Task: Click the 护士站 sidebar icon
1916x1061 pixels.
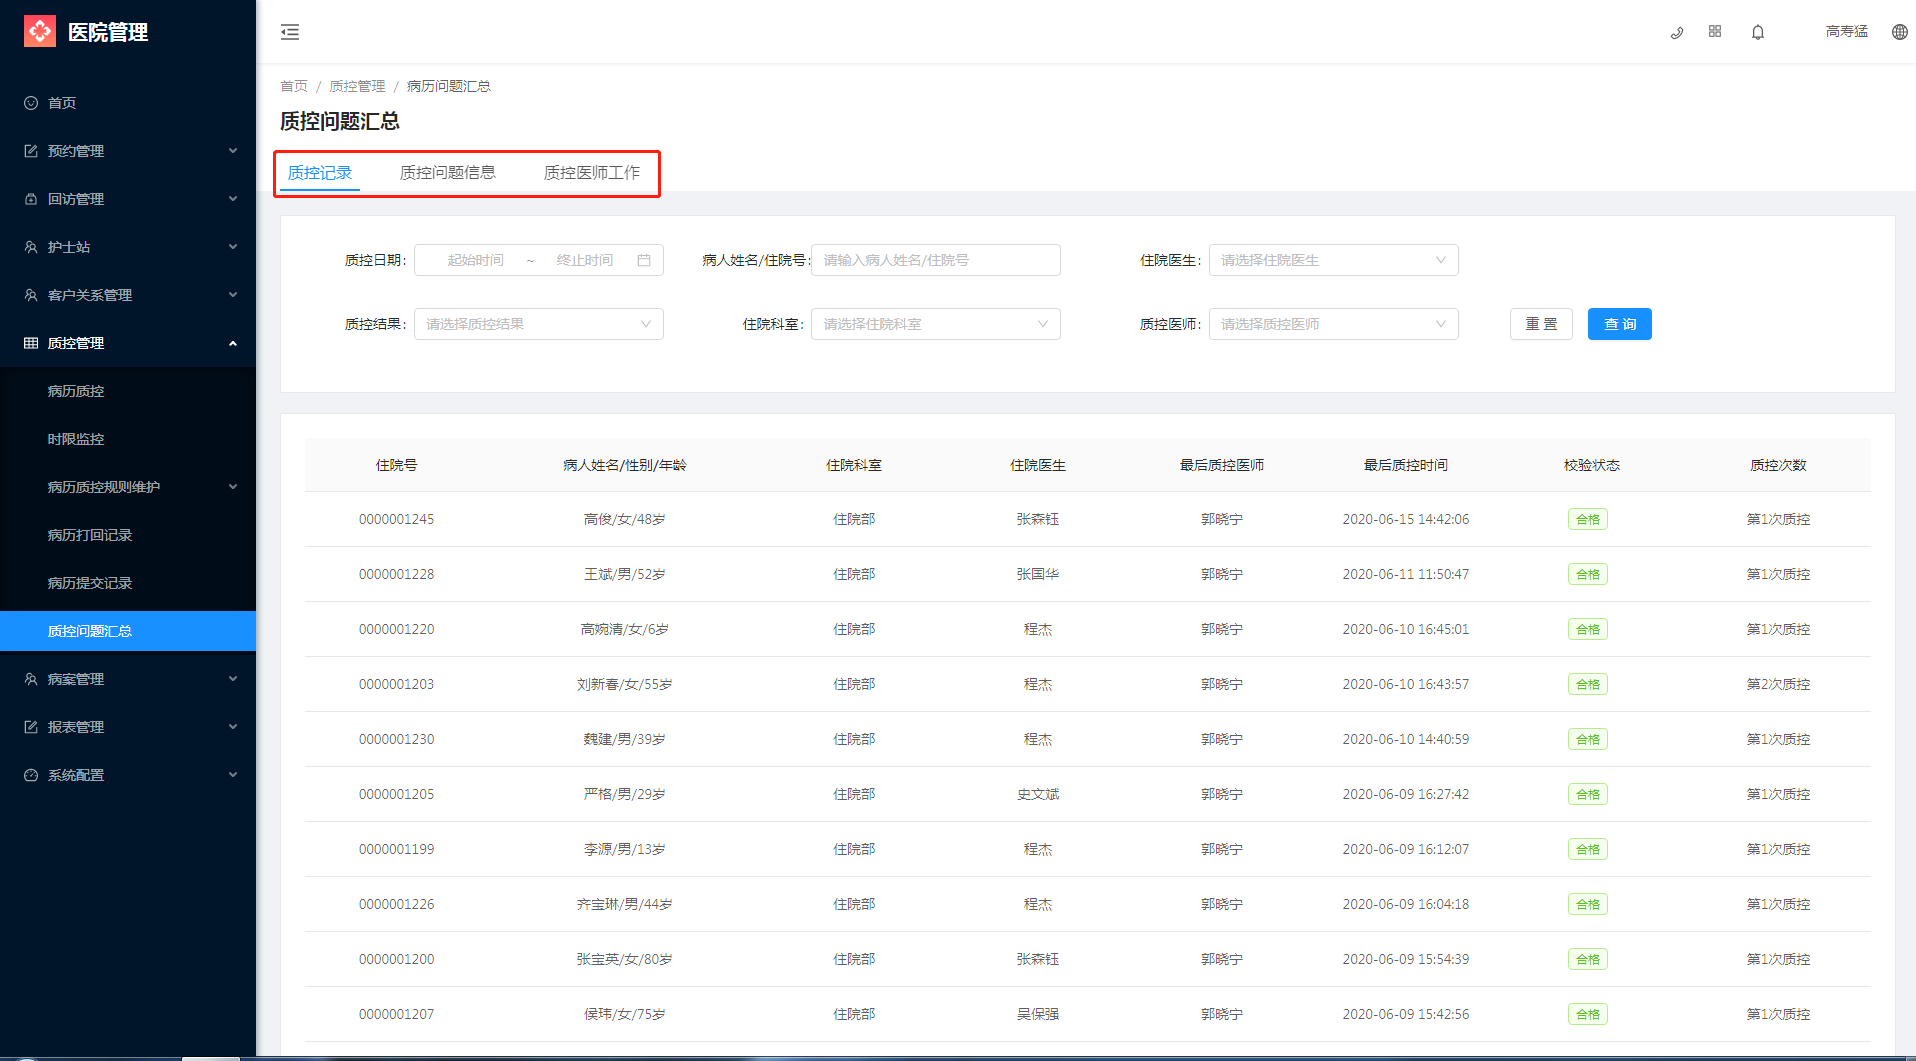Action: (x=31, y=247)
